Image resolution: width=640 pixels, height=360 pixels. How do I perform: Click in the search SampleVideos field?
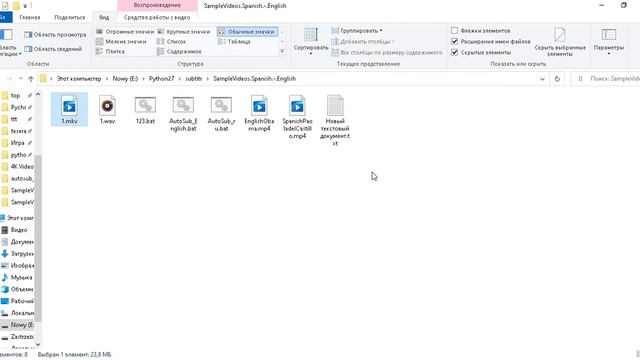pyautogui.click(x=606, y=79)
